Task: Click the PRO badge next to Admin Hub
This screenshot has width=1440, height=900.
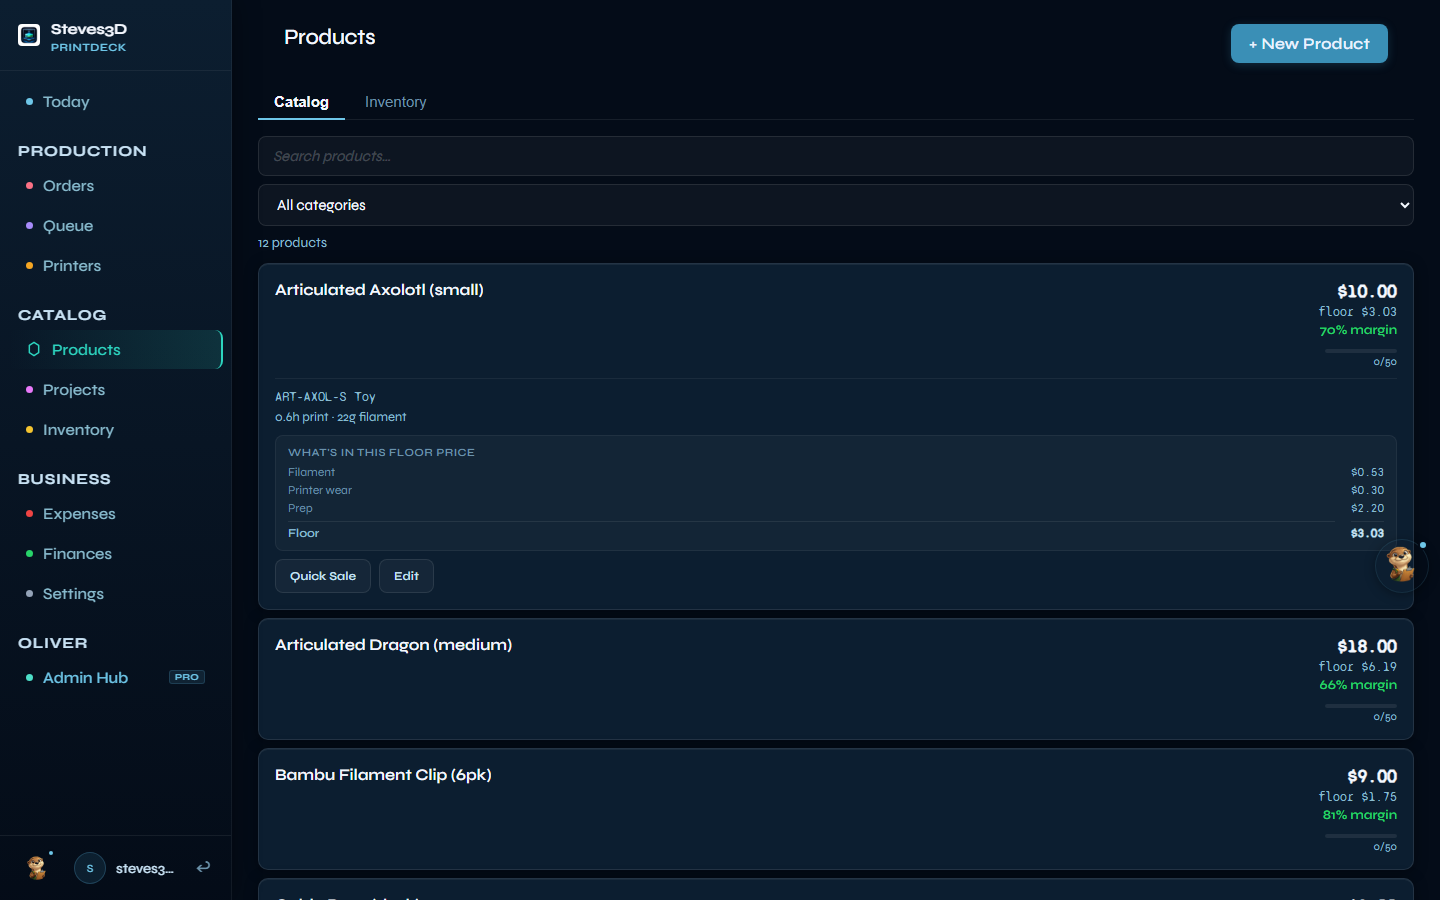Action: tap(186, 677)
